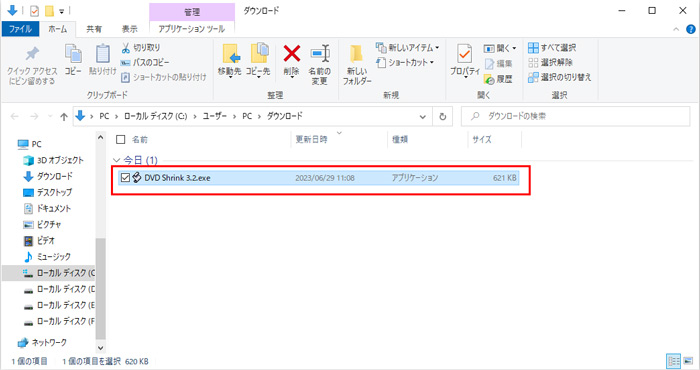700x370 pixels.
Task: Click Invert selection (選択の切り替え)
Action: tap(559, 77)
